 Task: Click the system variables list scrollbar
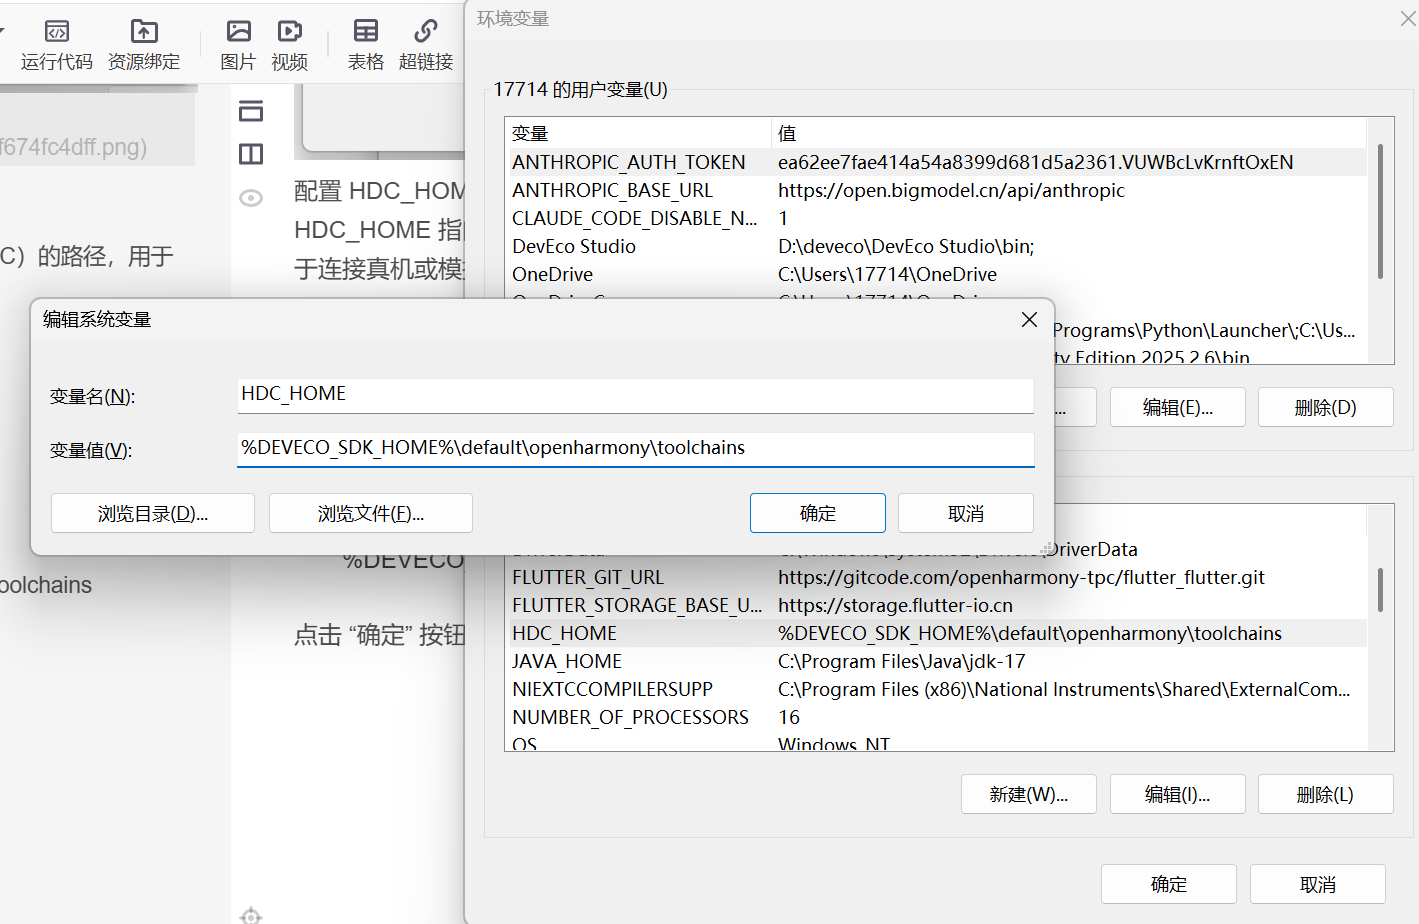(x=1380, y=590)
